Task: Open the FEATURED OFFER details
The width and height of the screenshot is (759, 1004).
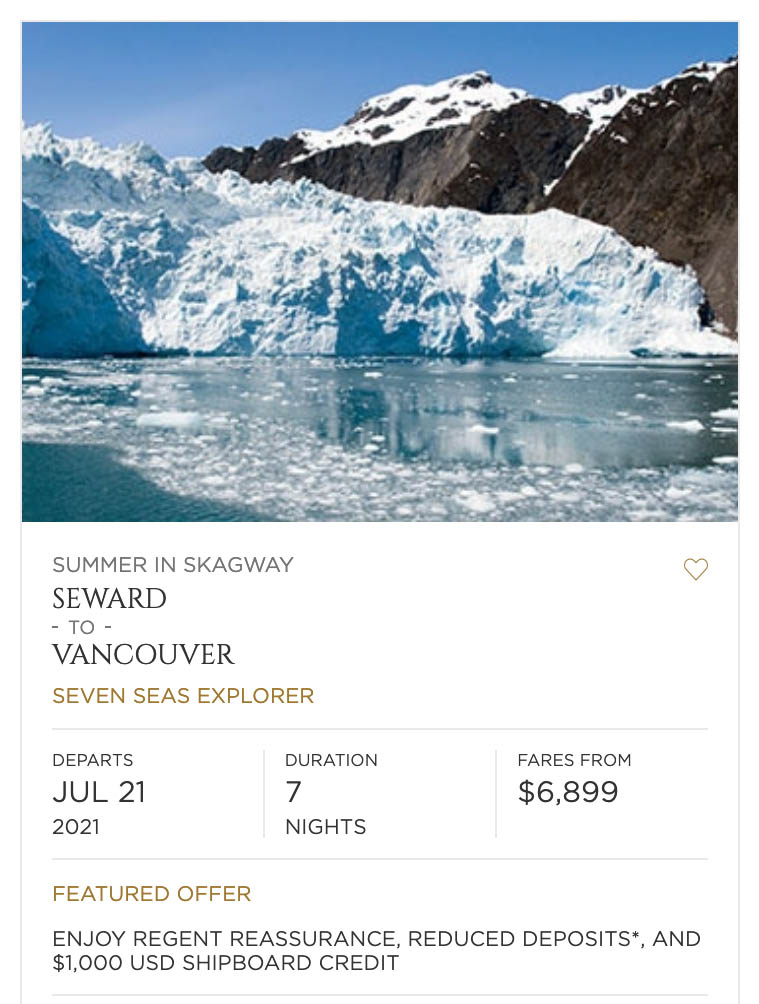Action: click(151, 894)
